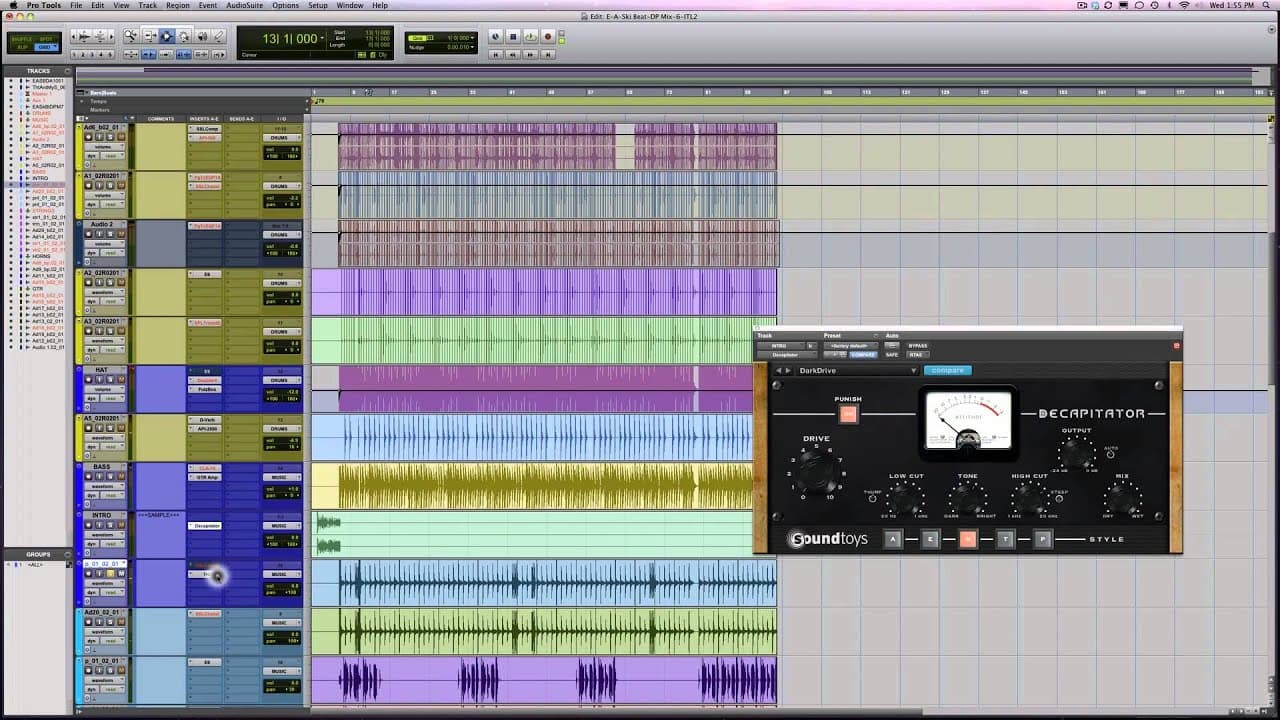The height and width of the screenshot is (720, 1280).
Task: Select the Zoomer tool
Action: pos(130,37)
